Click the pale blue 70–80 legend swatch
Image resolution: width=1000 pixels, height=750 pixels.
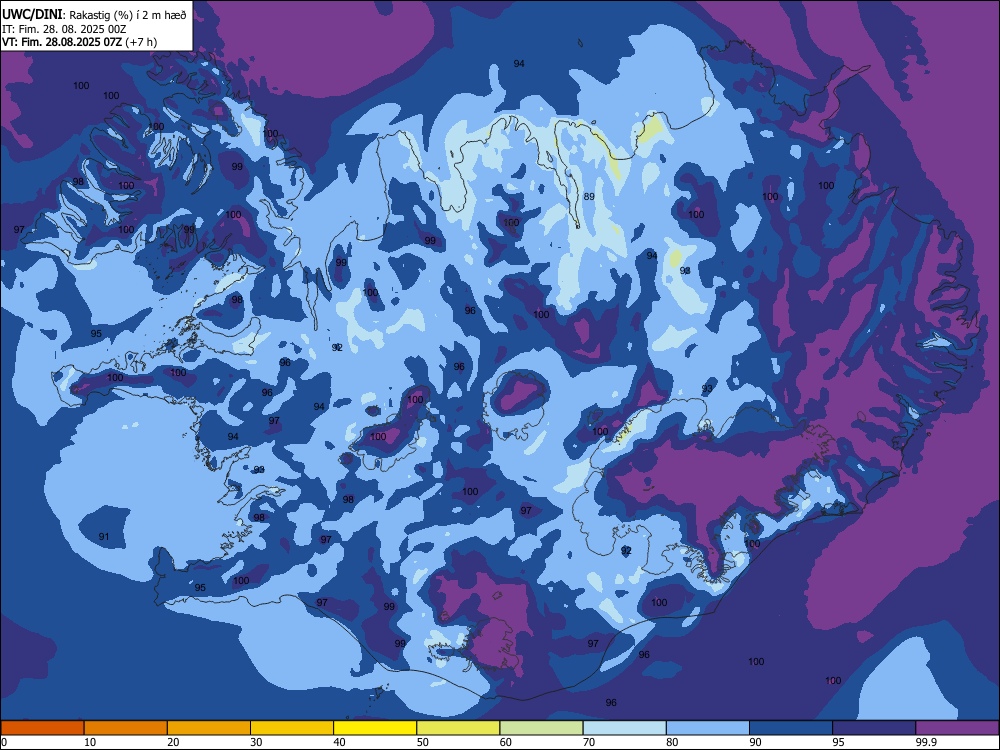pos(624,728)
